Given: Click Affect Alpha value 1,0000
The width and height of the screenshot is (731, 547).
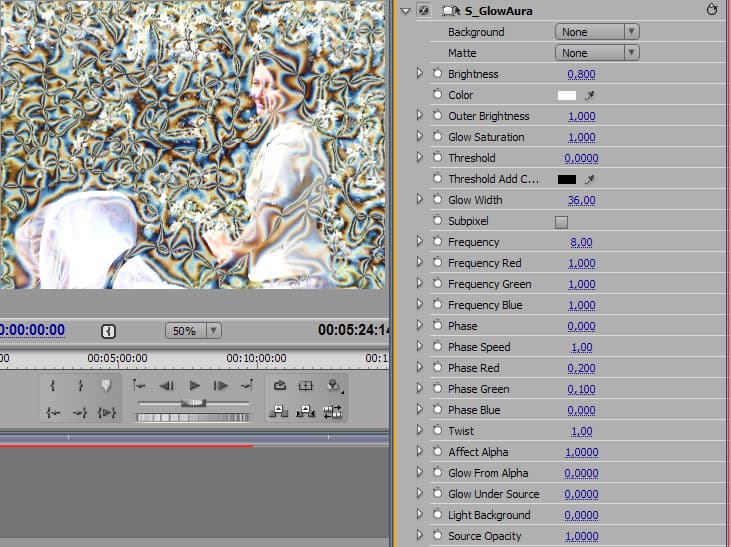Looking at the screenshot, I should [x=581, y=452].
